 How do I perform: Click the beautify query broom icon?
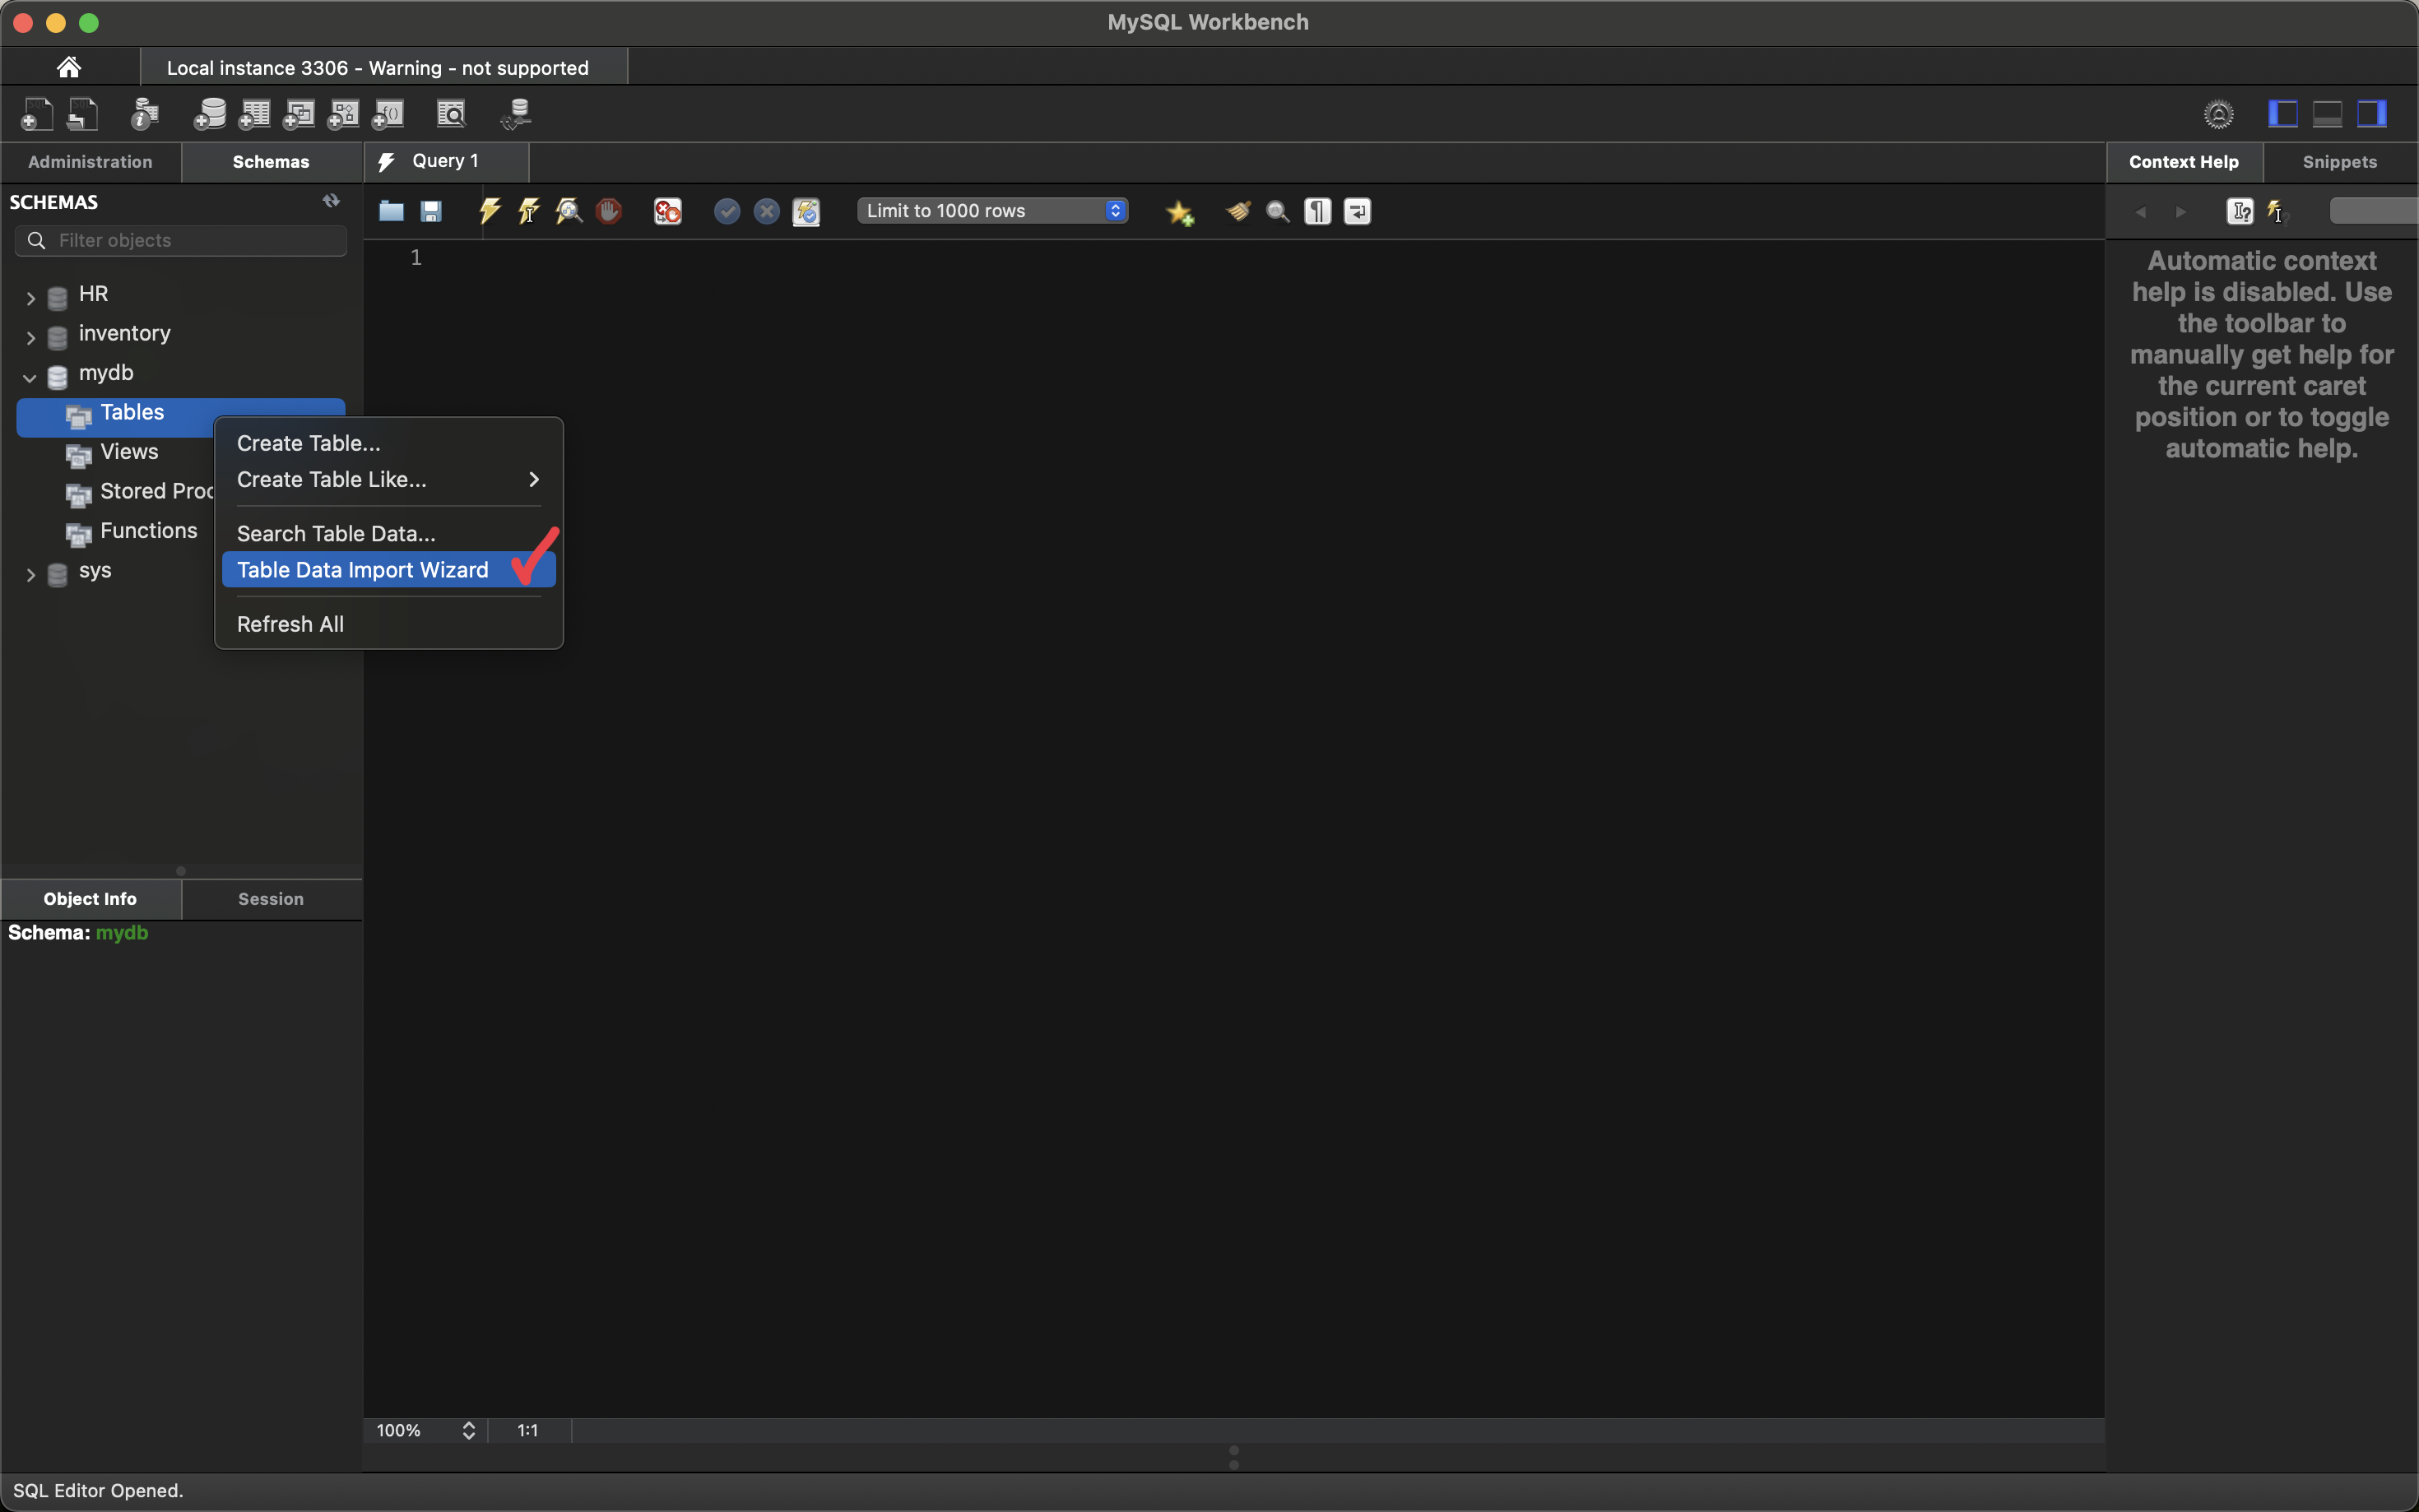coord(1238,211)
